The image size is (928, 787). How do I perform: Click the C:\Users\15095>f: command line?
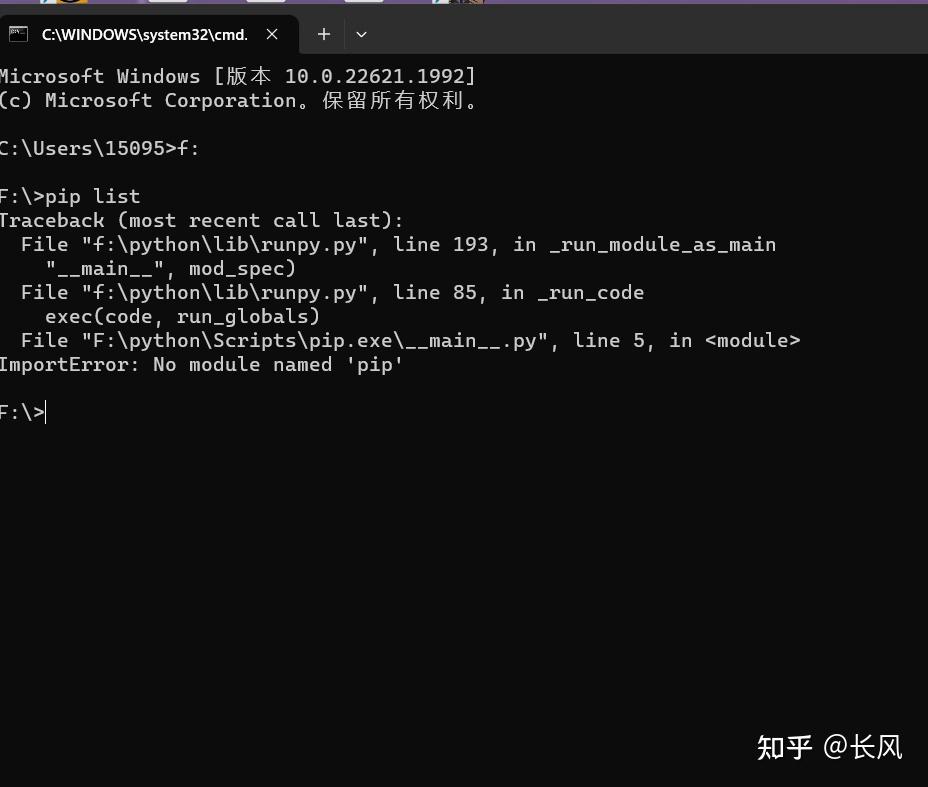click(100, 148)
